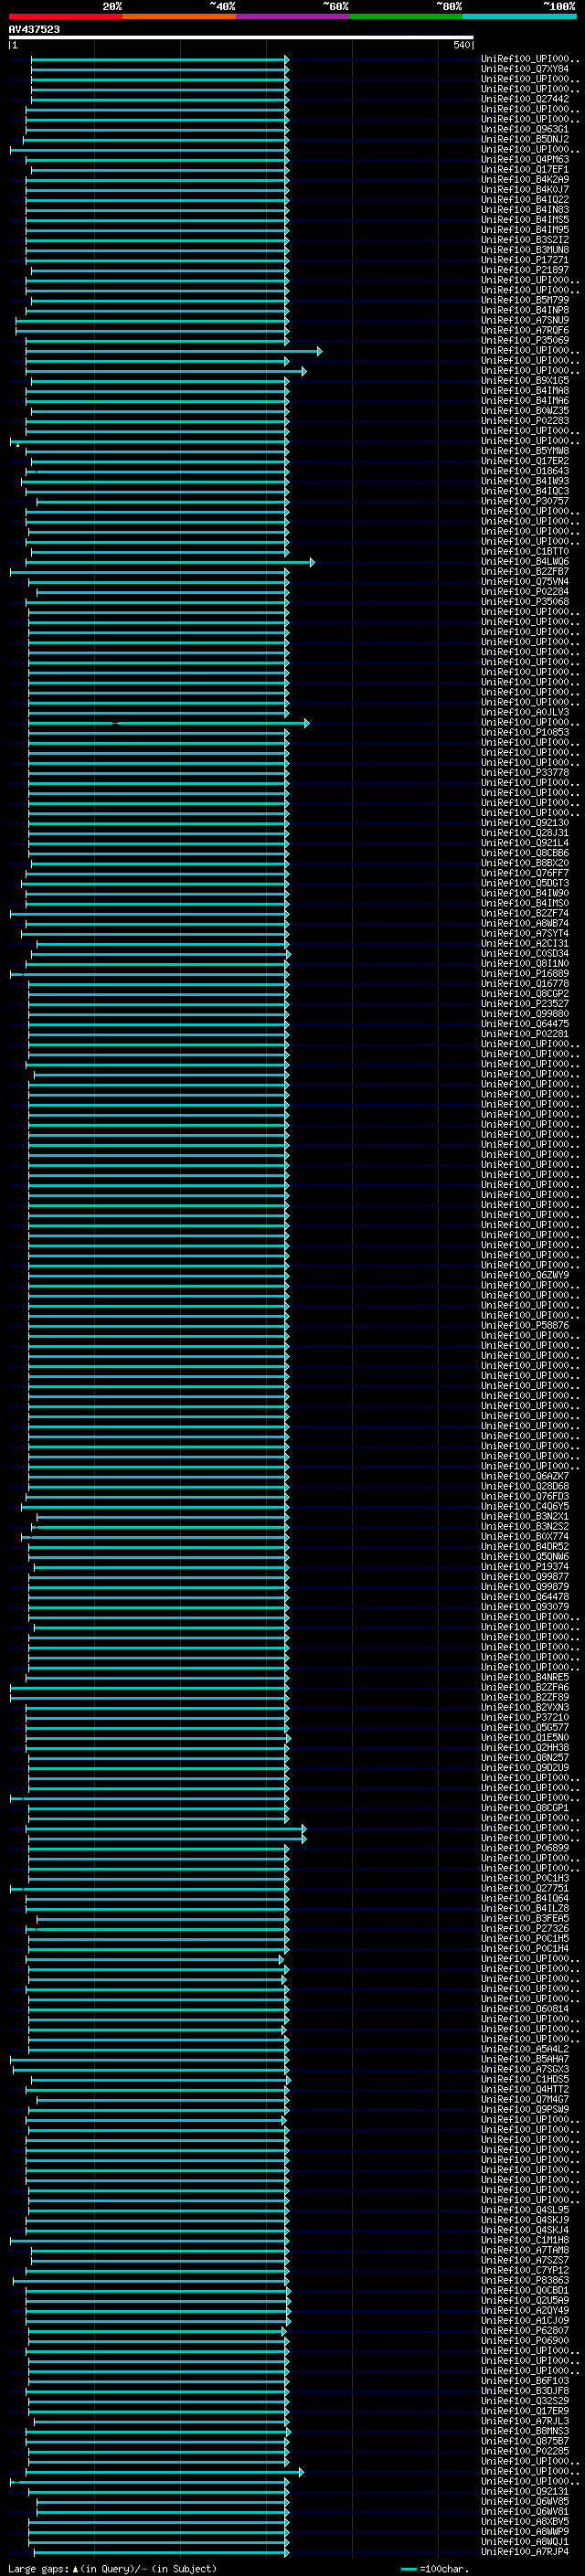Screen dimensions: 585x2576
Task: Click the UniRef100_P37210 row label
Action: (525, 1717)
